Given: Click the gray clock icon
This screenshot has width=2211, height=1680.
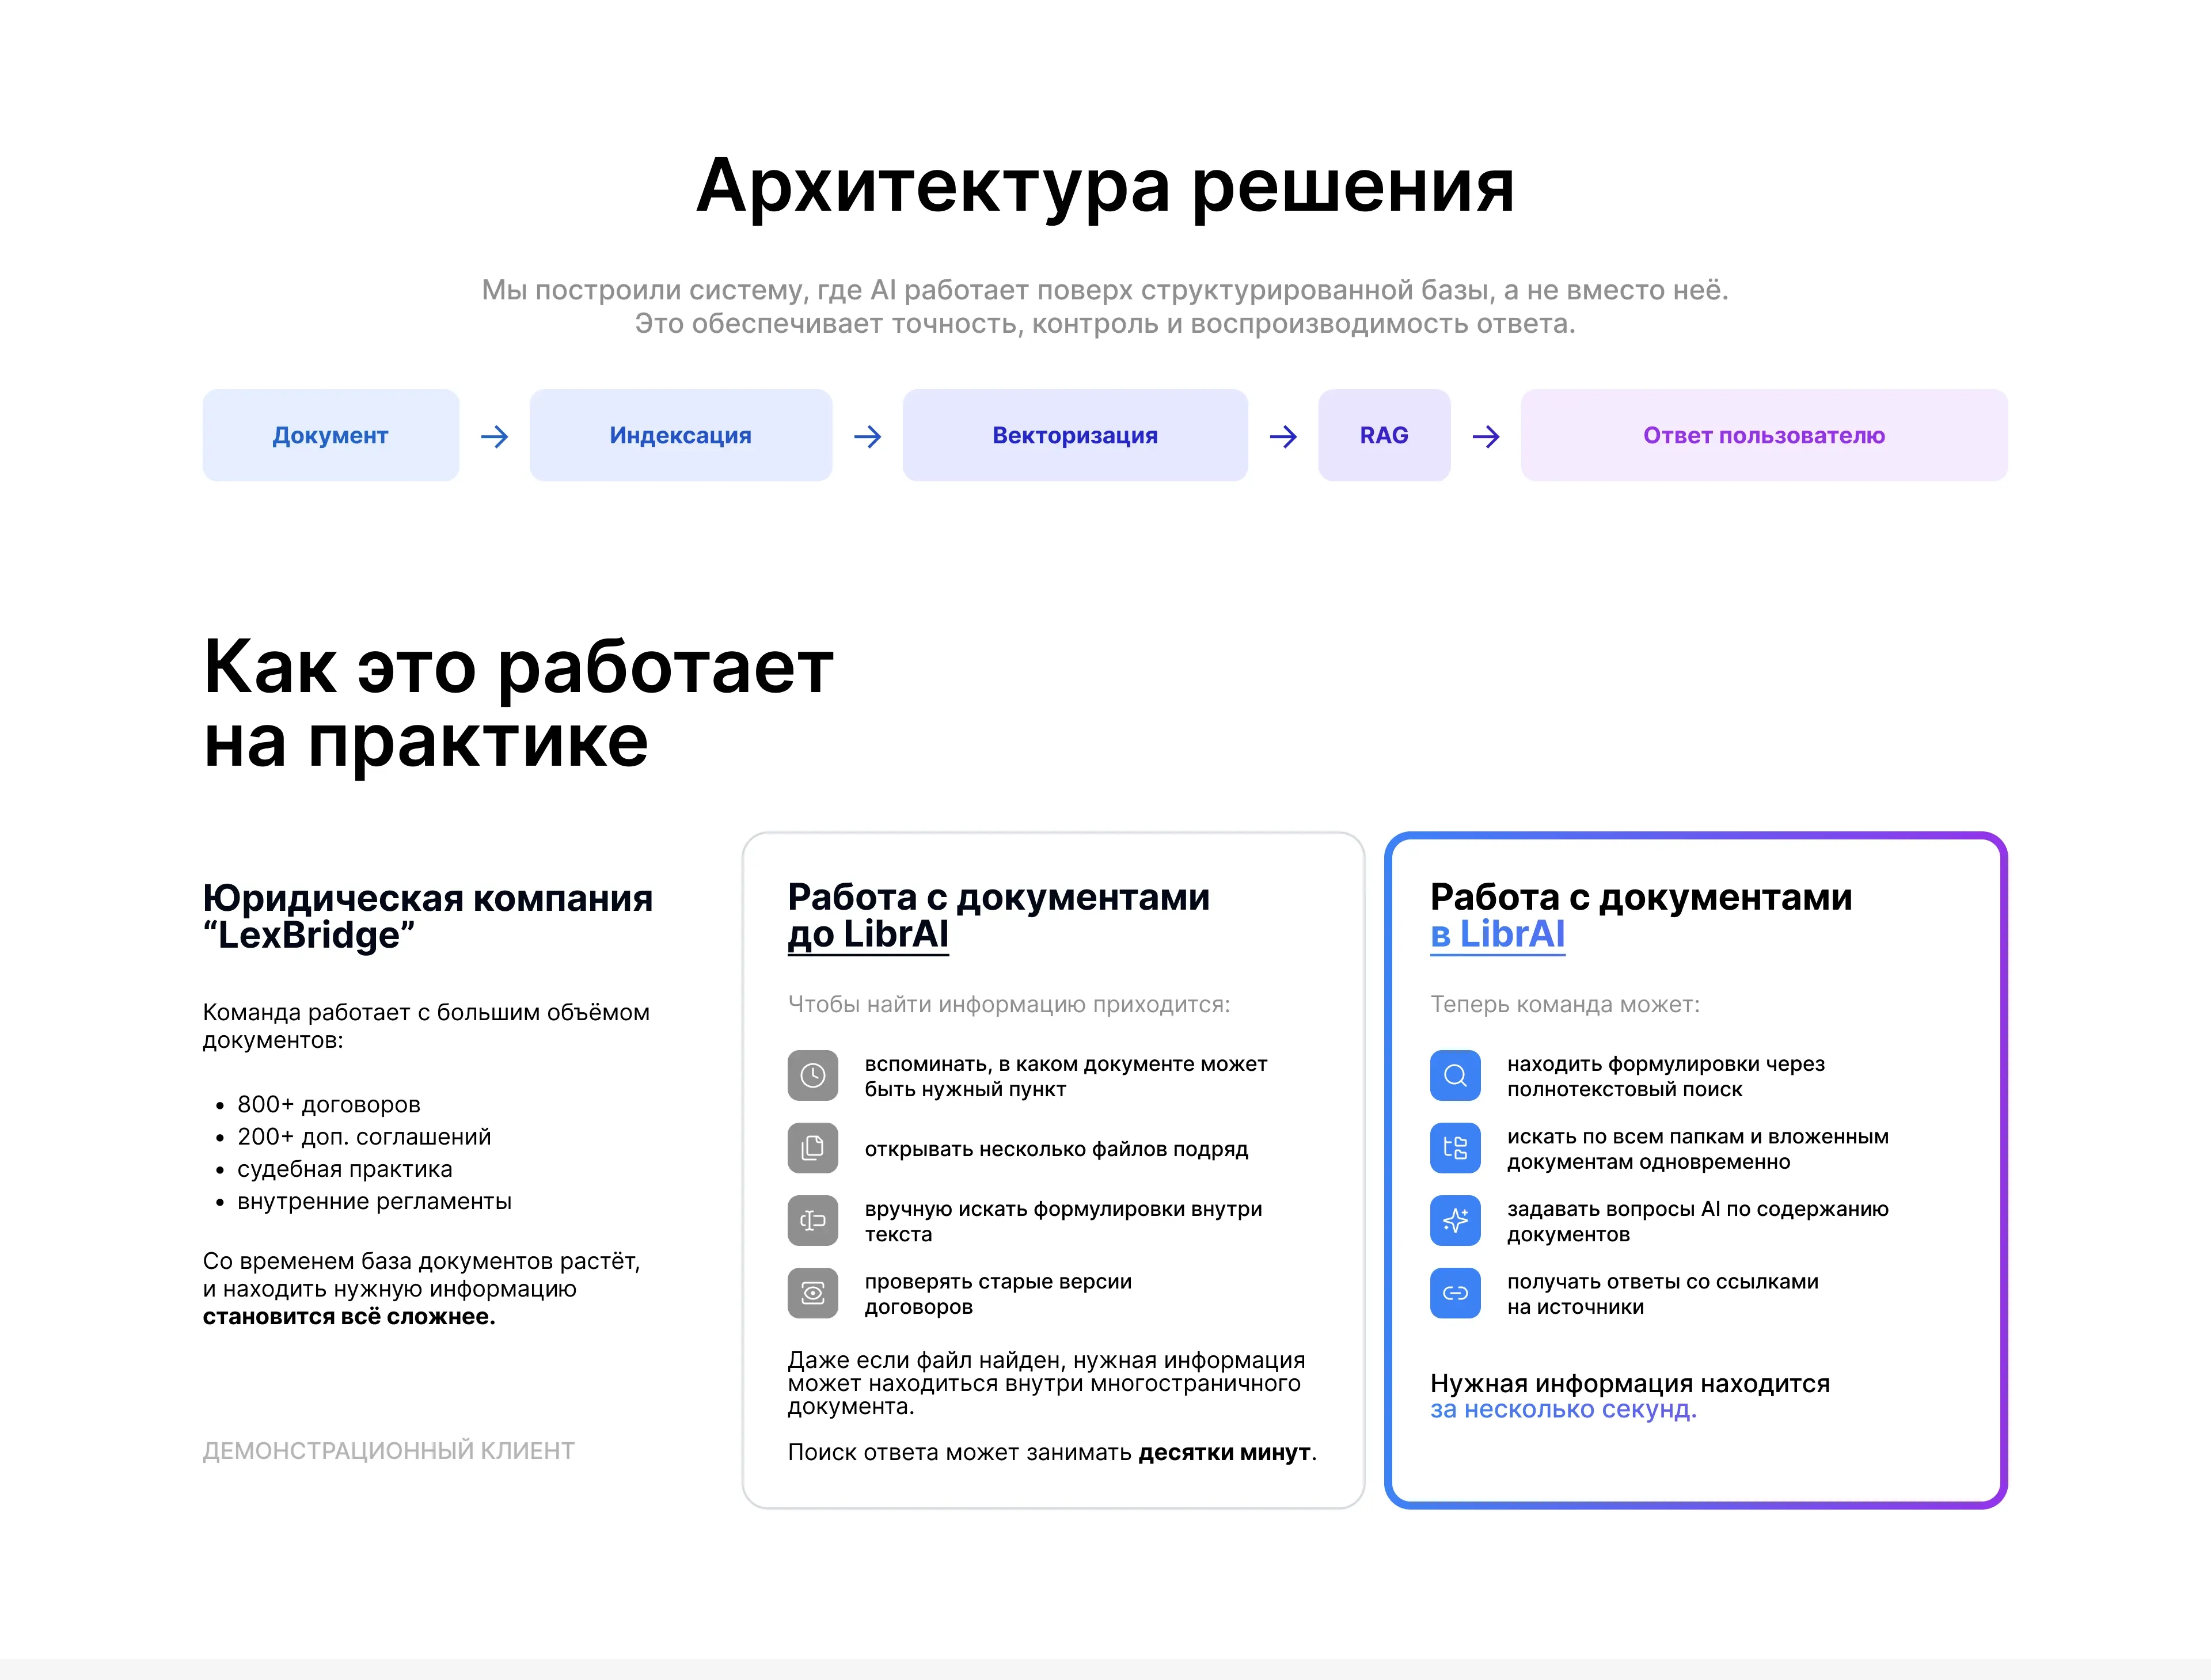Looking at the screenshot, I should 812,1075.
